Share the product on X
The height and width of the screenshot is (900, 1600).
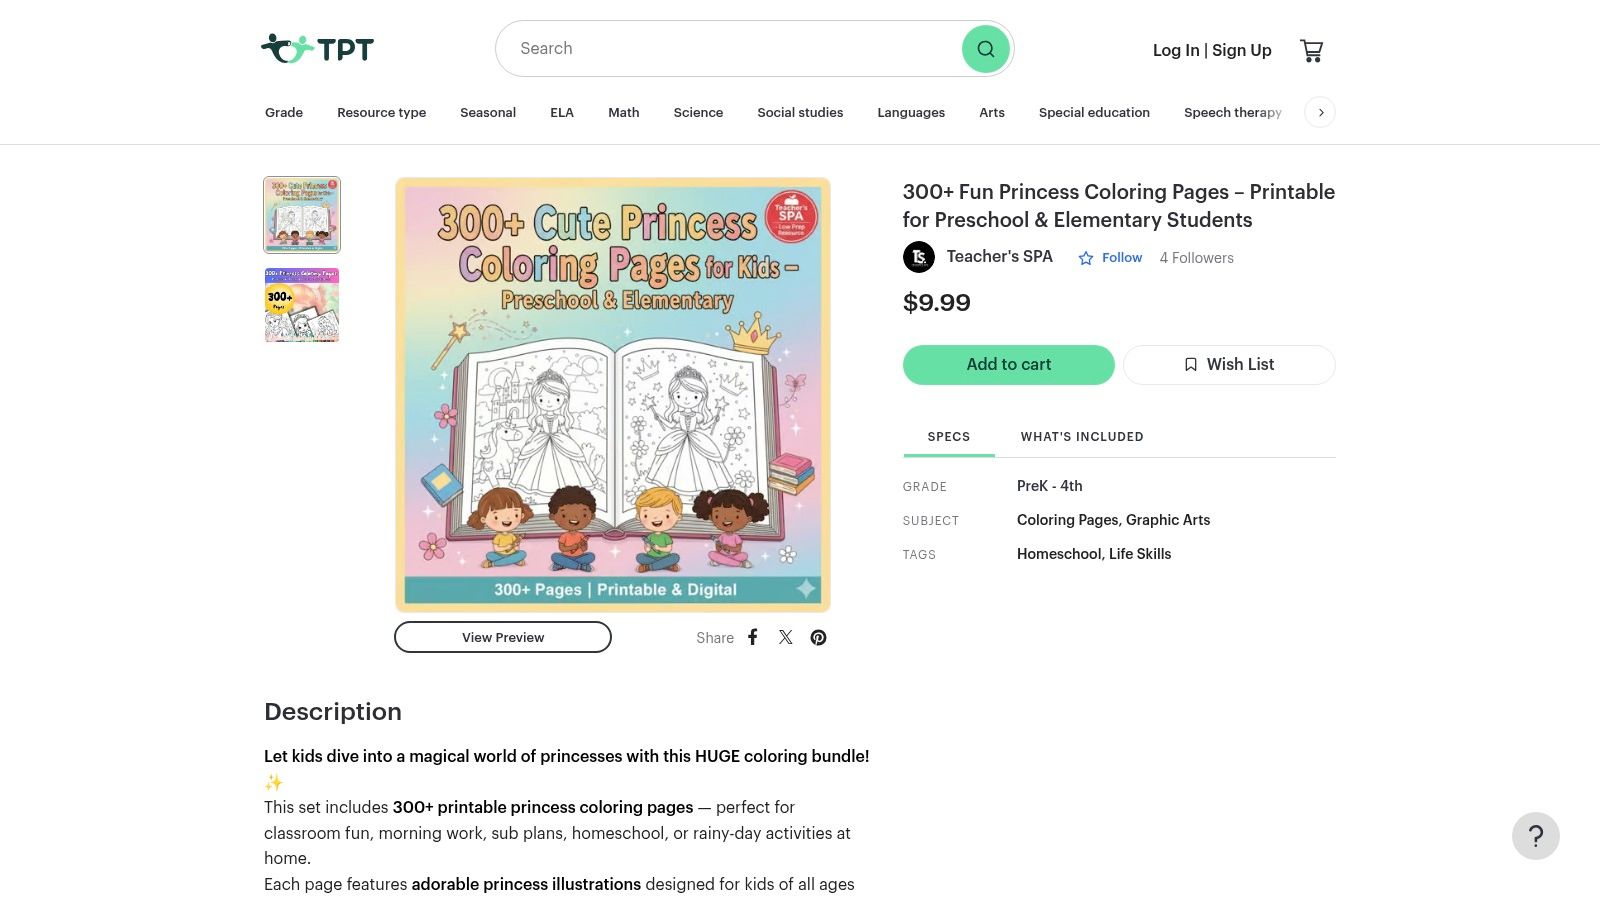click(x=785, y=637)
